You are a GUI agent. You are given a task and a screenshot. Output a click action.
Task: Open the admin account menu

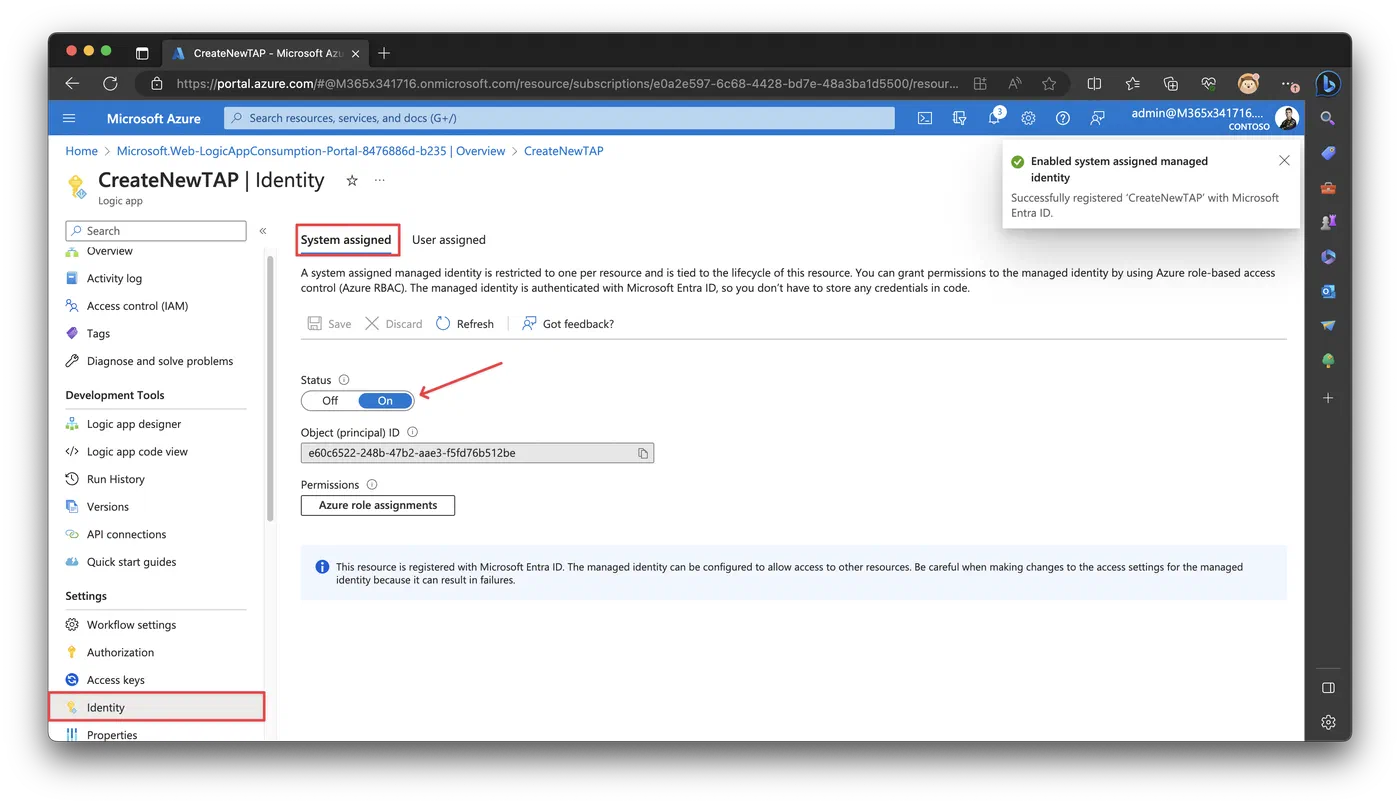(1215, 118)
